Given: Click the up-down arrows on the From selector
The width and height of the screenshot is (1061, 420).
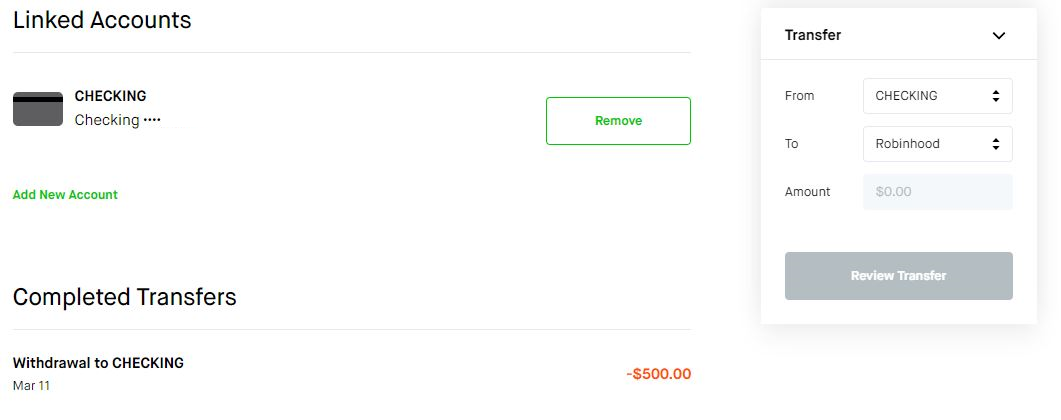Looking at the screenshot, I should click(x=995, y=96).
